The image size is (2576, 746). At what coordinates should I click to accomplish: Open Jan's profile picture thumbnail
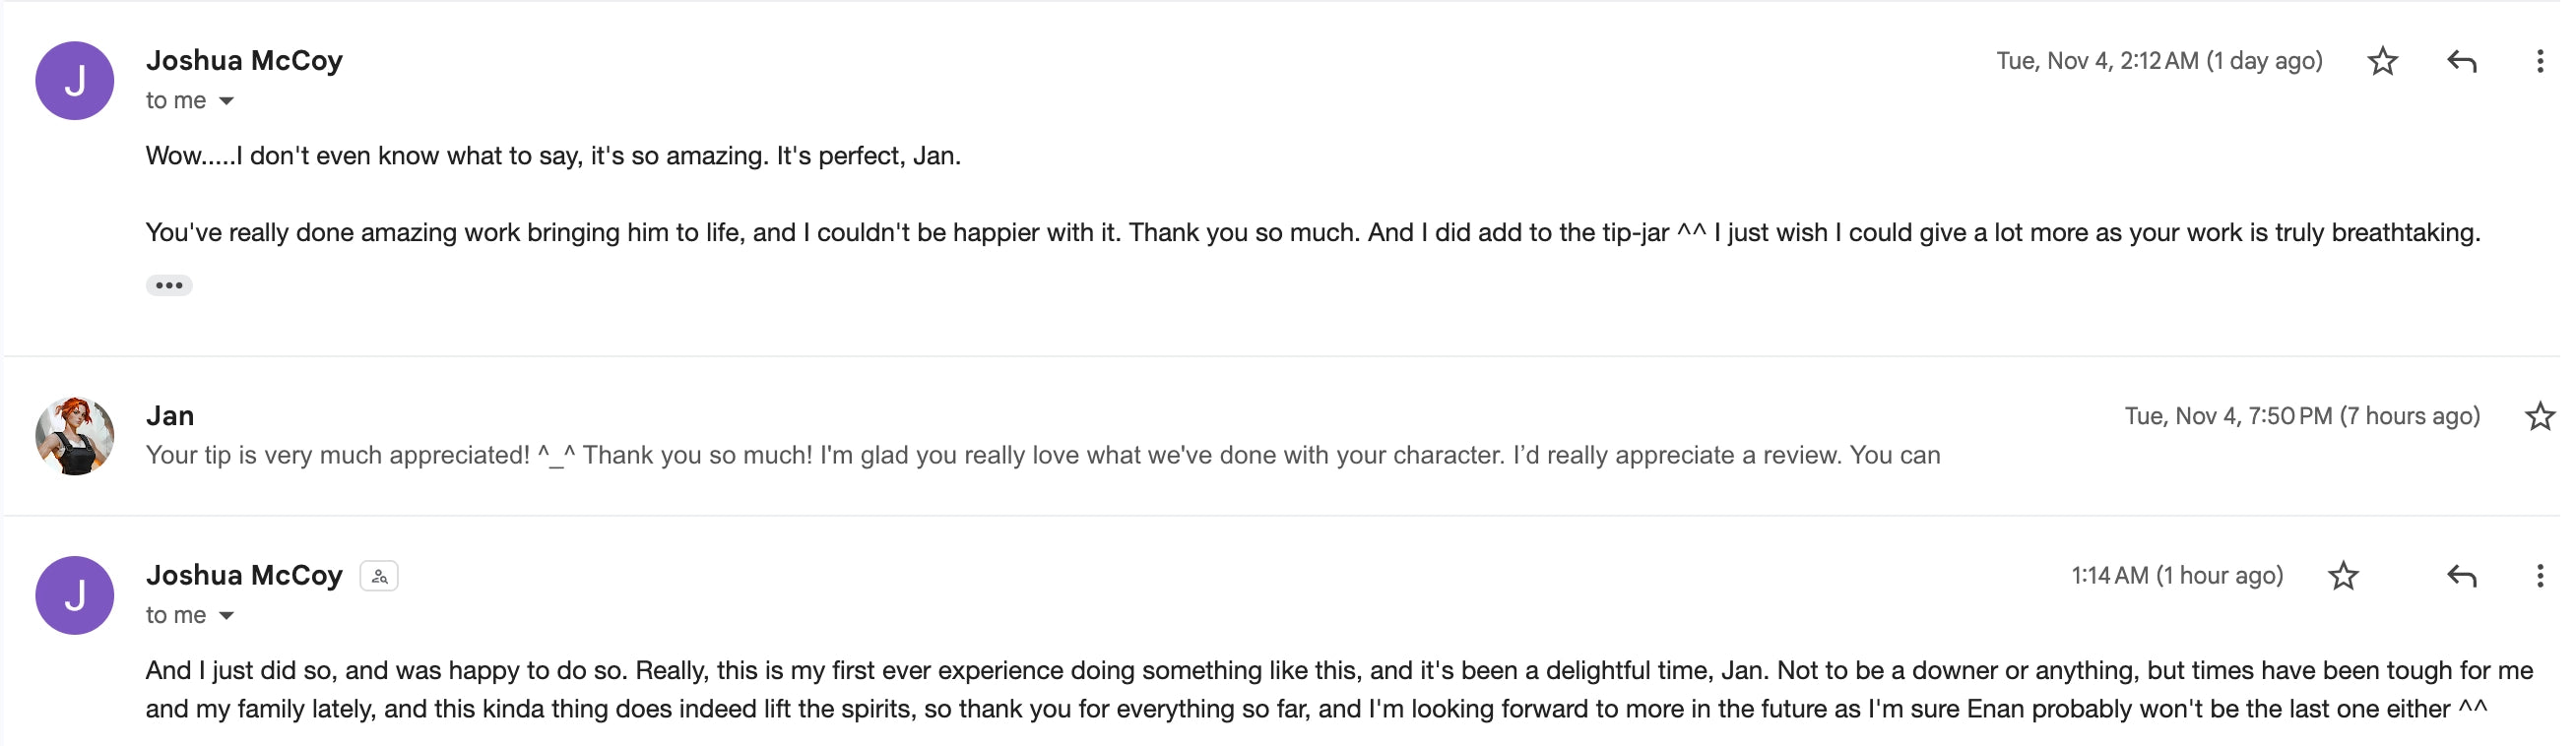point(75,436)
